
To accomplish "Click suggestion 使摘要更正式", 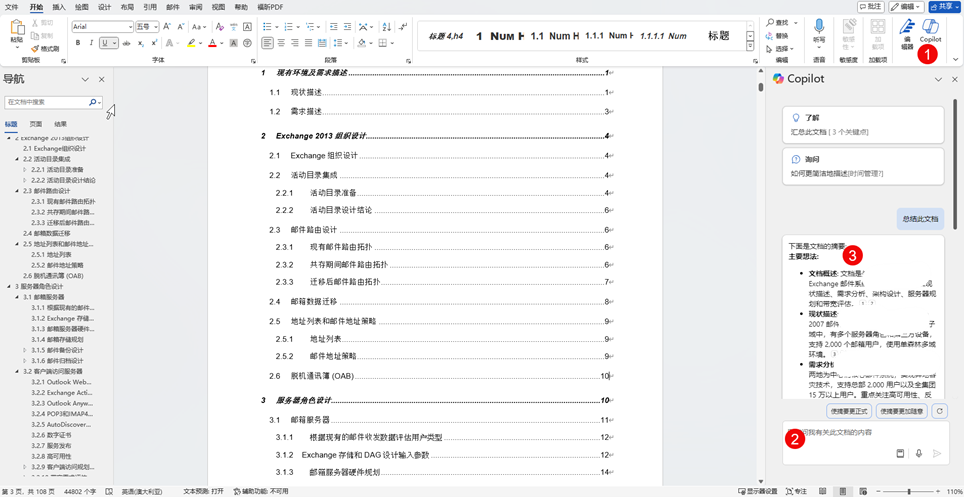I will [848, 411].
